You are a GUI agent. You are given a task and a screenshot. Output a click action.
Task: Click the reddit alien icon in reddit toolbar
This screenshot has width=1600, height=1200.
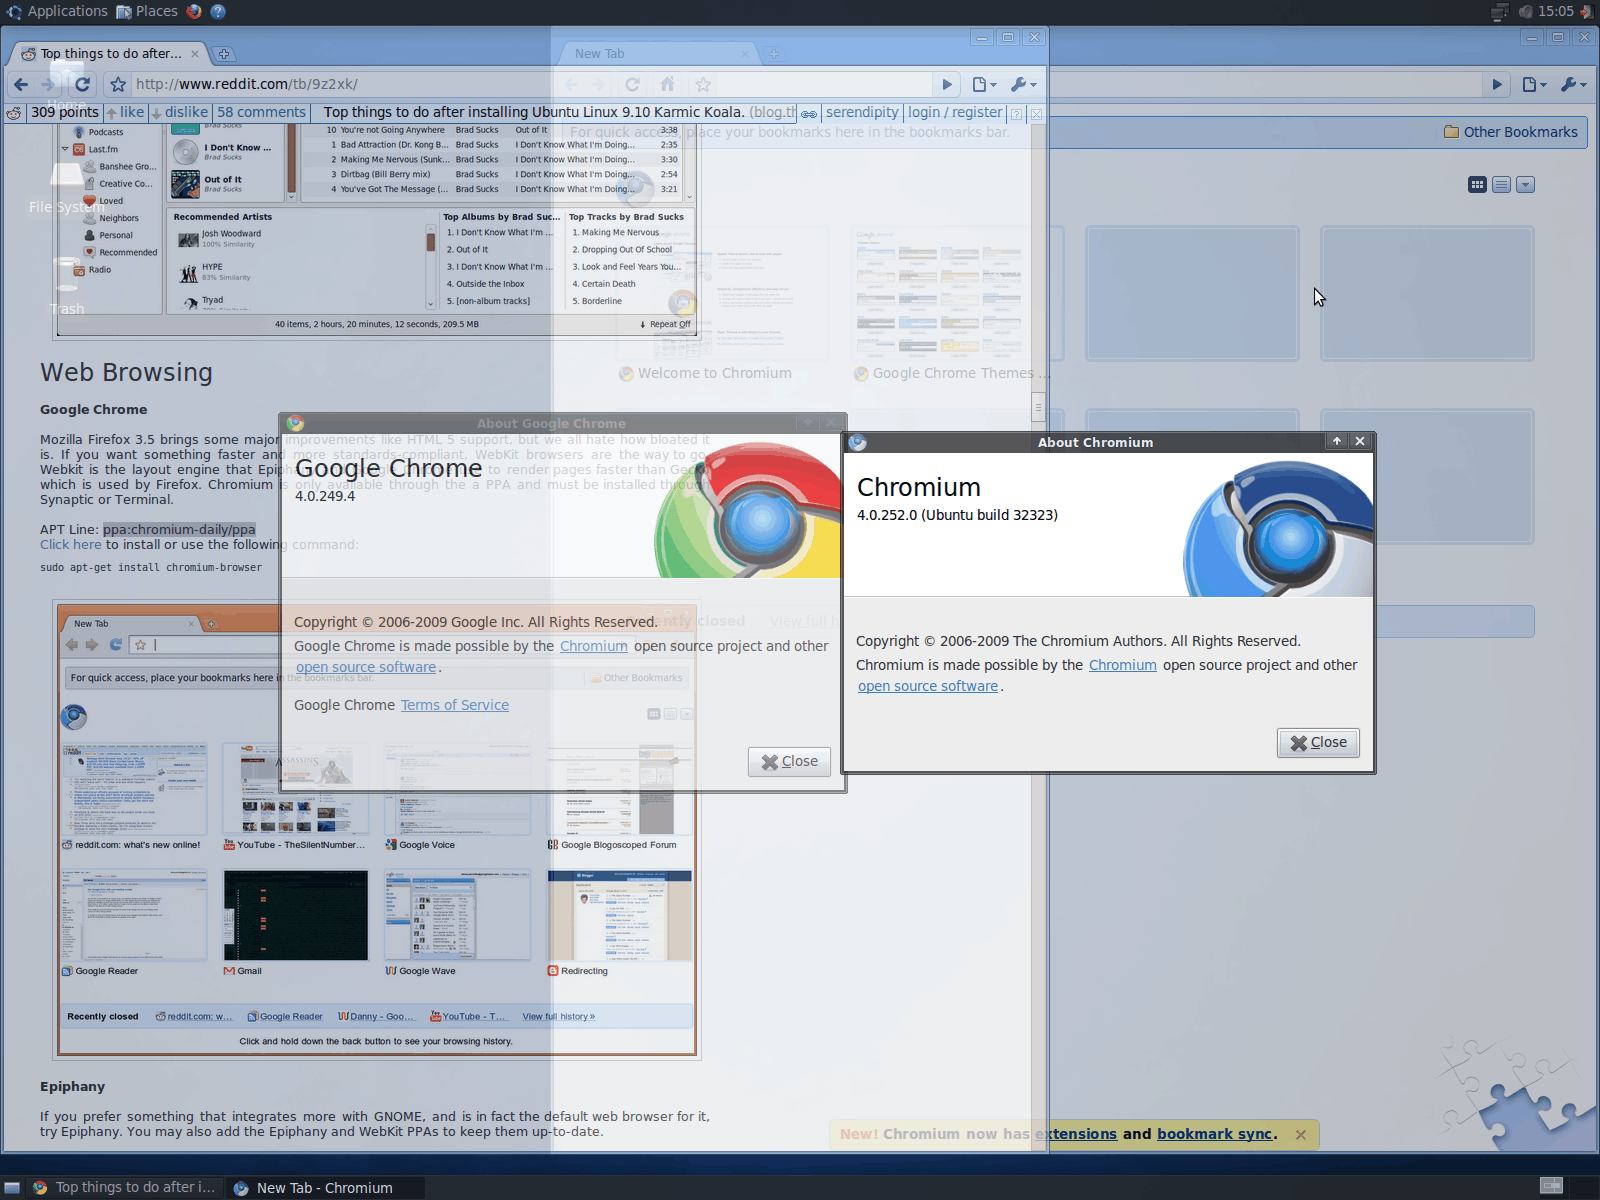point(14,113)
